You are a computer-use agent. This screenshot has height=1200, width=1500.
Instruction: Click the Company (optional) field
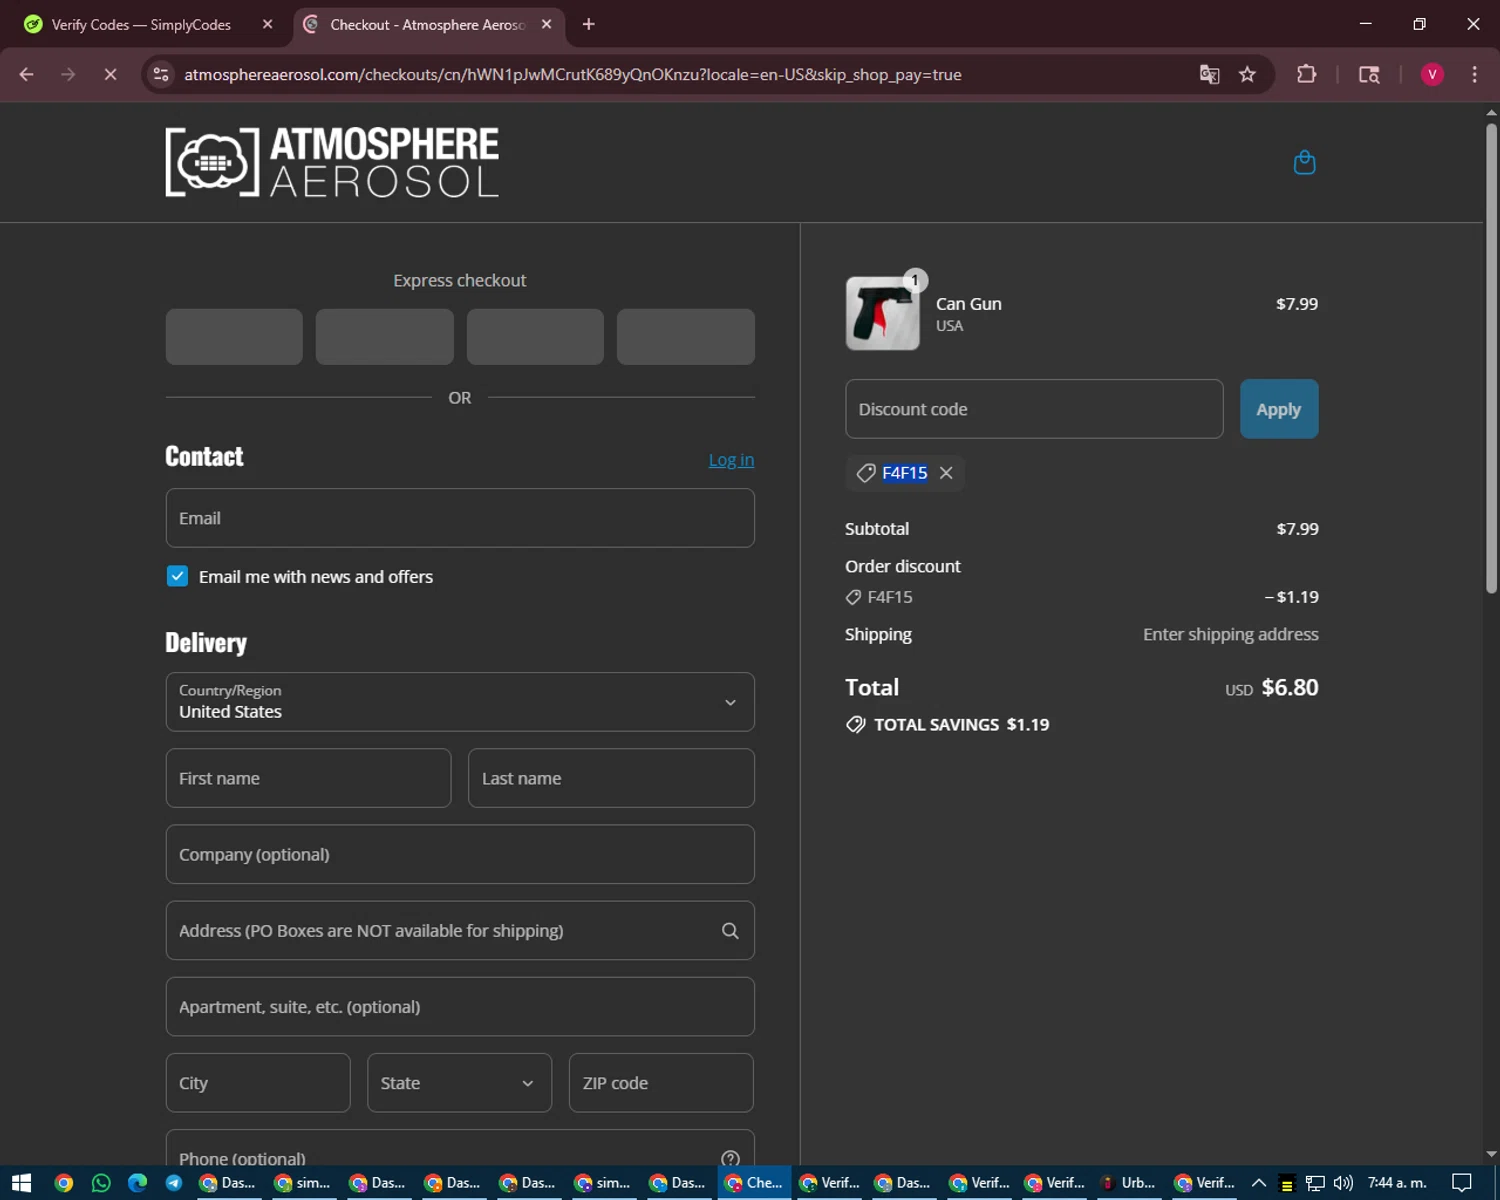pos(460,854)
